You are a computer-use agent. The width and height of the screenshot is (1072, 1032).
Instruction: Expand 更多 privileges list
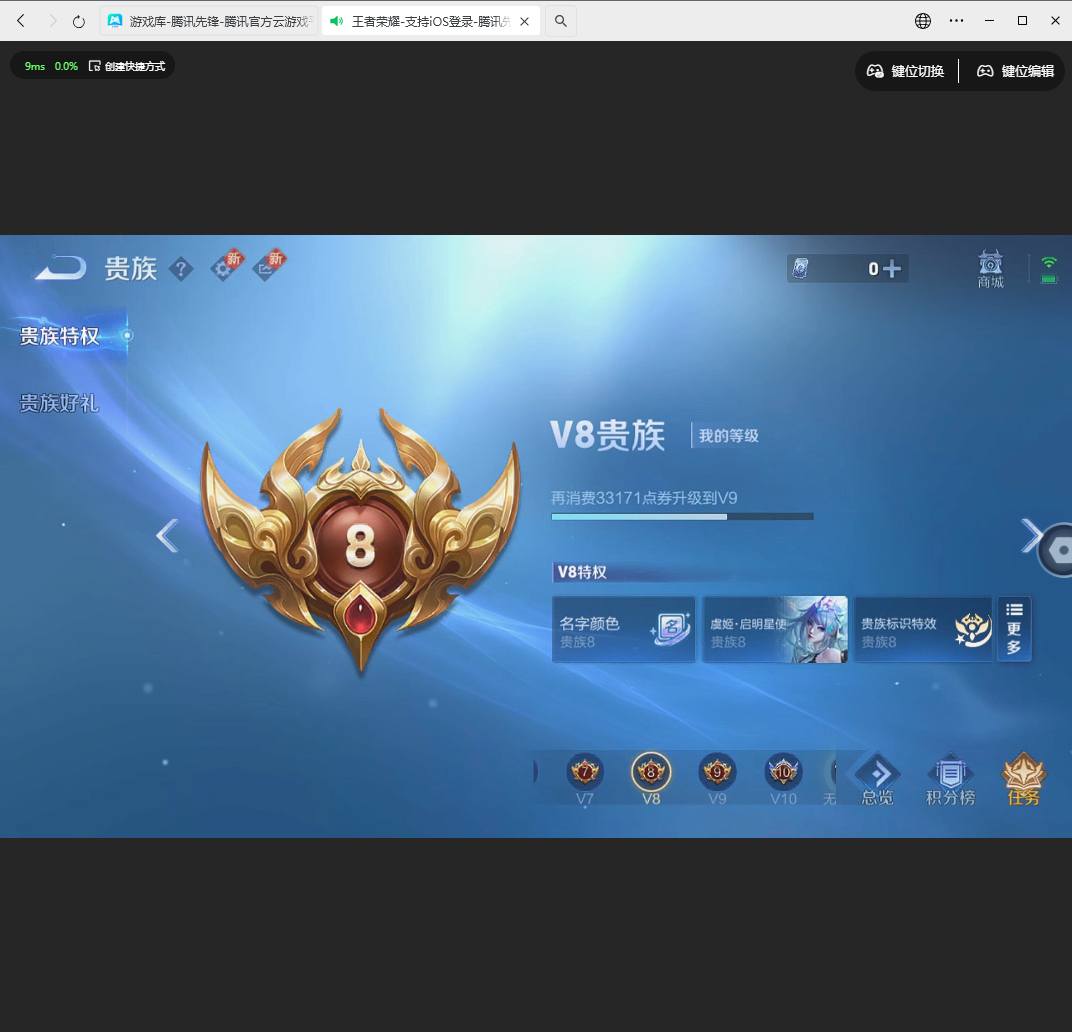tap(1014, 629)
